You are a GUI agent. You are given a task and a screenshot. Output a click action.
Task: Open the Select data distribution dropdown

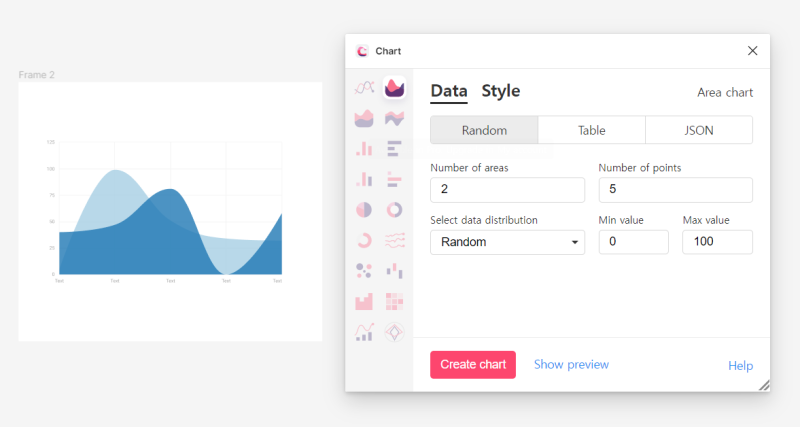pos(508,242)
